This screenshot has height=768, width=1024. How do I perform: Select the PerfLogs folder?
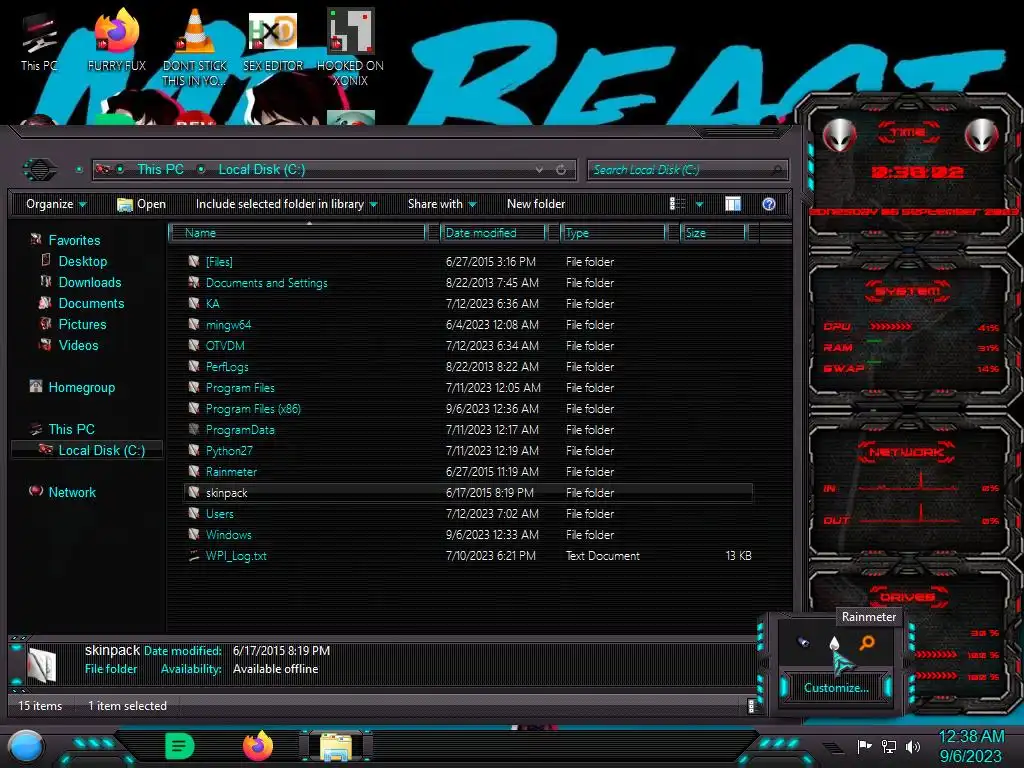click(469, 366)
